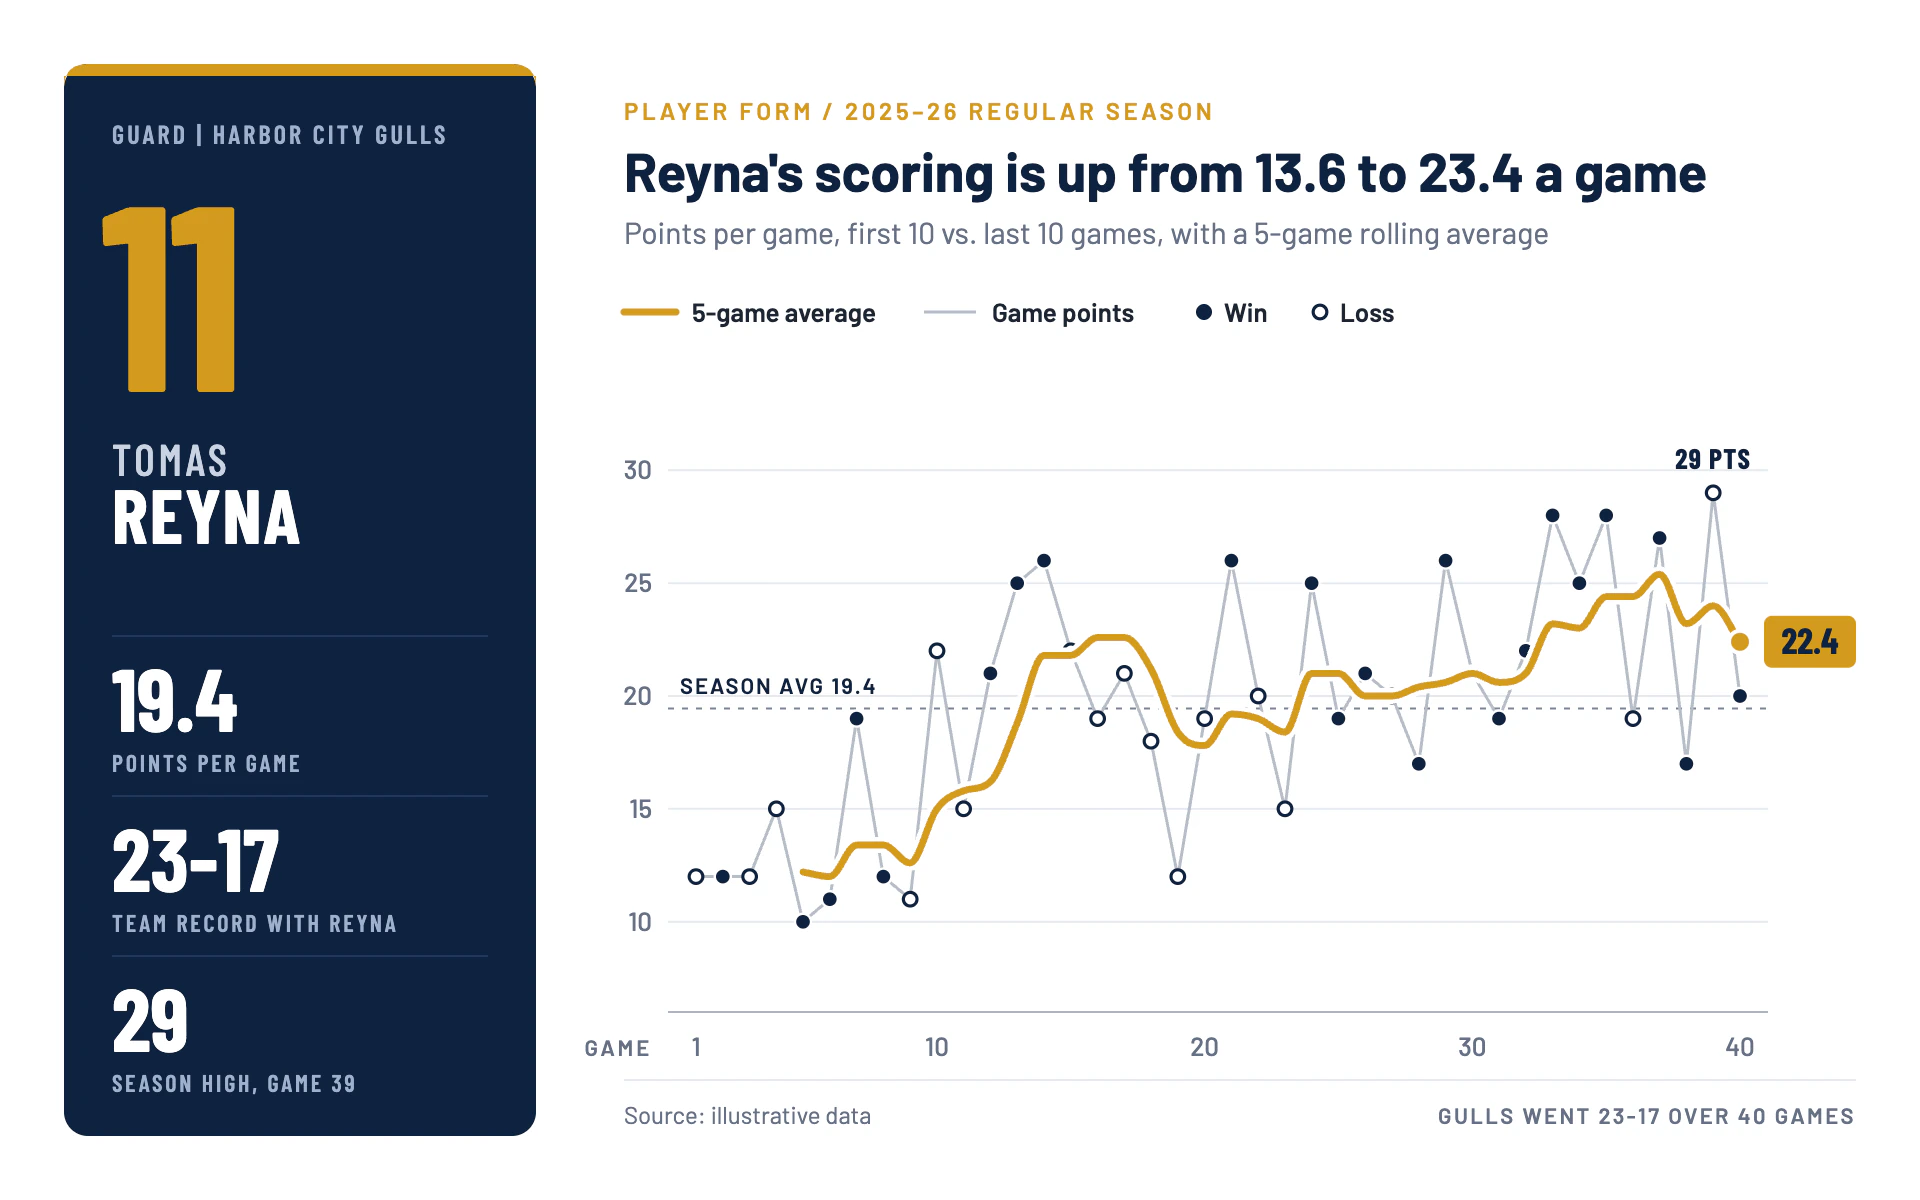
Task: Click the 29 season high stat value
Action: tap(150, 1022)
